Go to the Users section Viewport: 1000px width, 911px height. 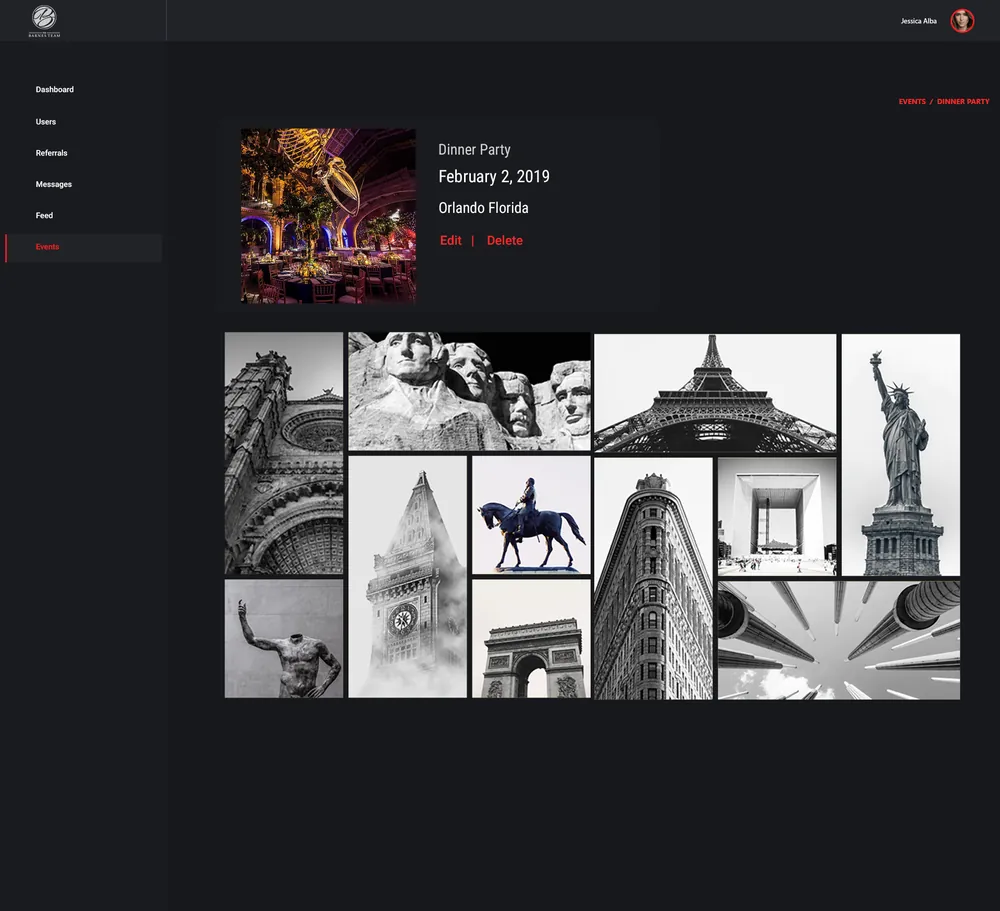click(x=46, y=121)
